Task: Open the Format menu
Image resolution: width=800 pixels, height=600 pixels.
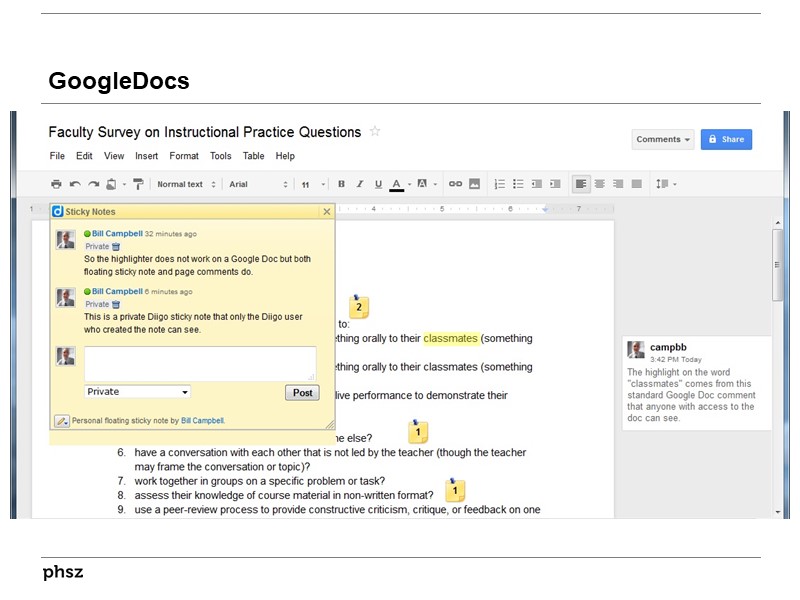Action: tap(184, 156)
